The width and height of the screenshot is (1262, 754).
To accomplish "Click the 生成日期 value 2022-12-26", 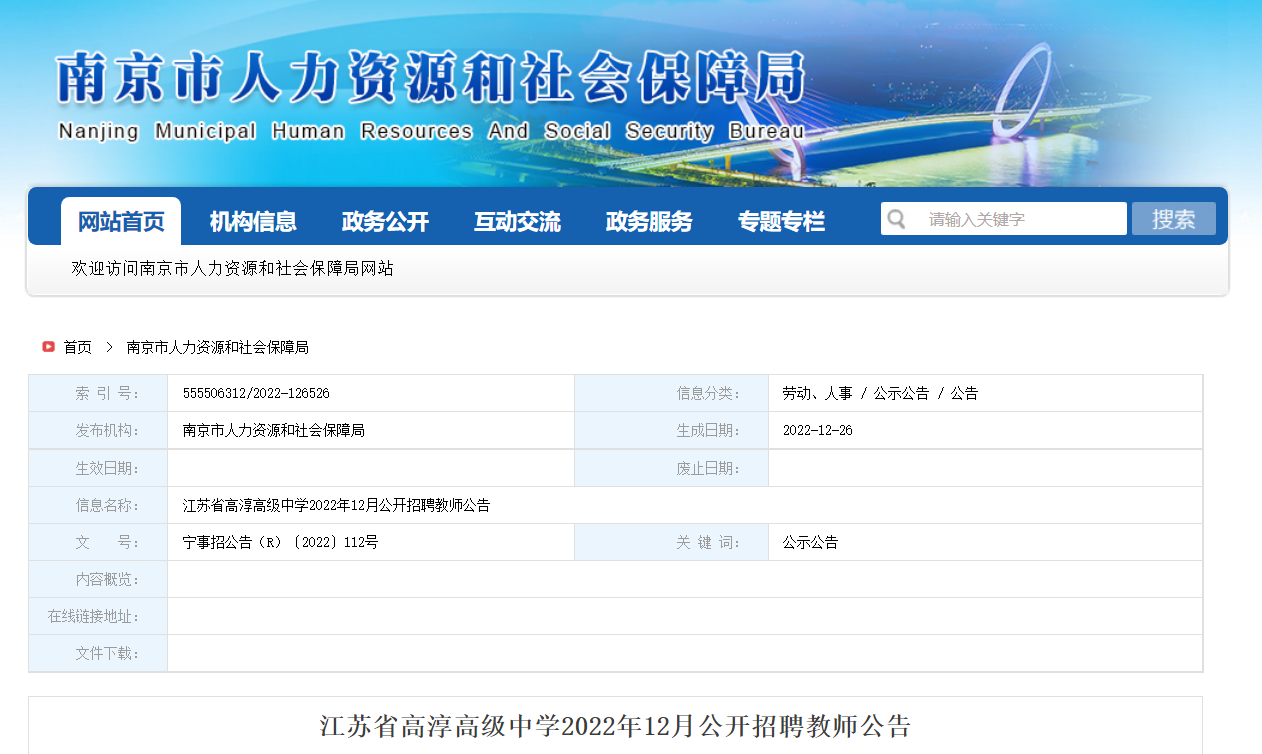I will pyautogui.click(x=817, y=431).
